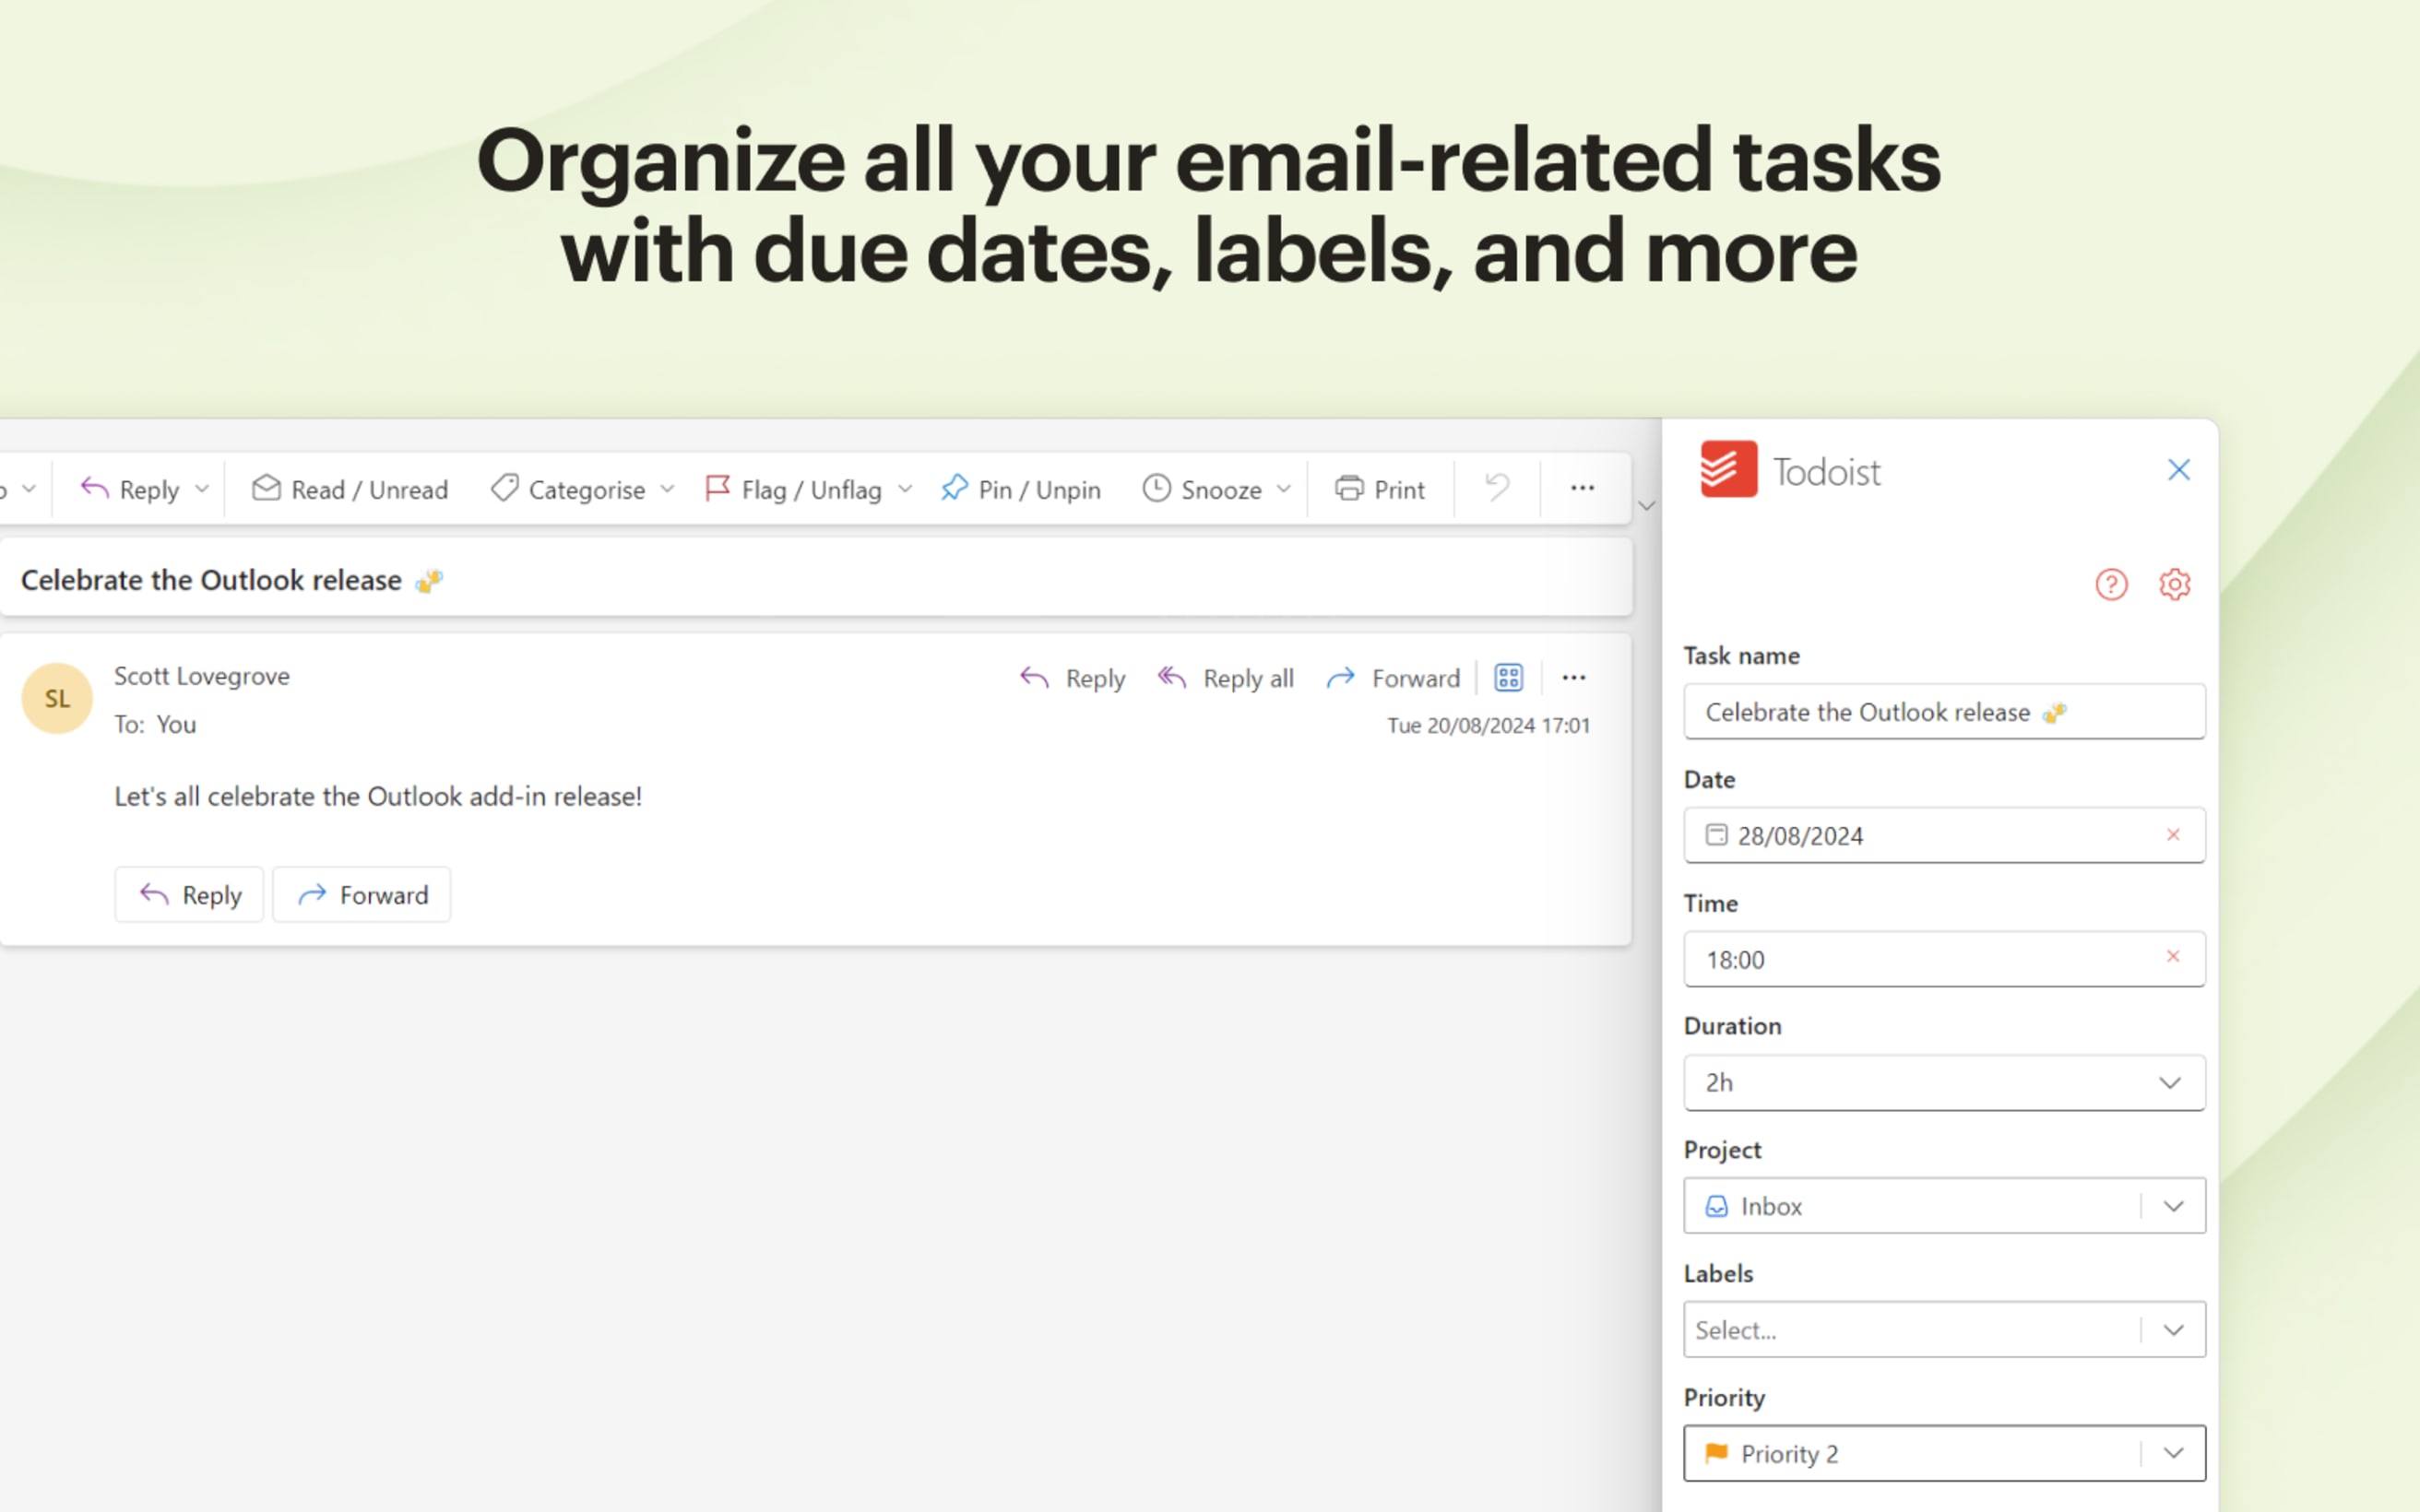2420x1512 pixels.
Task: Expand the Duration dropdown
Action: click(x=2169, y=1083)
